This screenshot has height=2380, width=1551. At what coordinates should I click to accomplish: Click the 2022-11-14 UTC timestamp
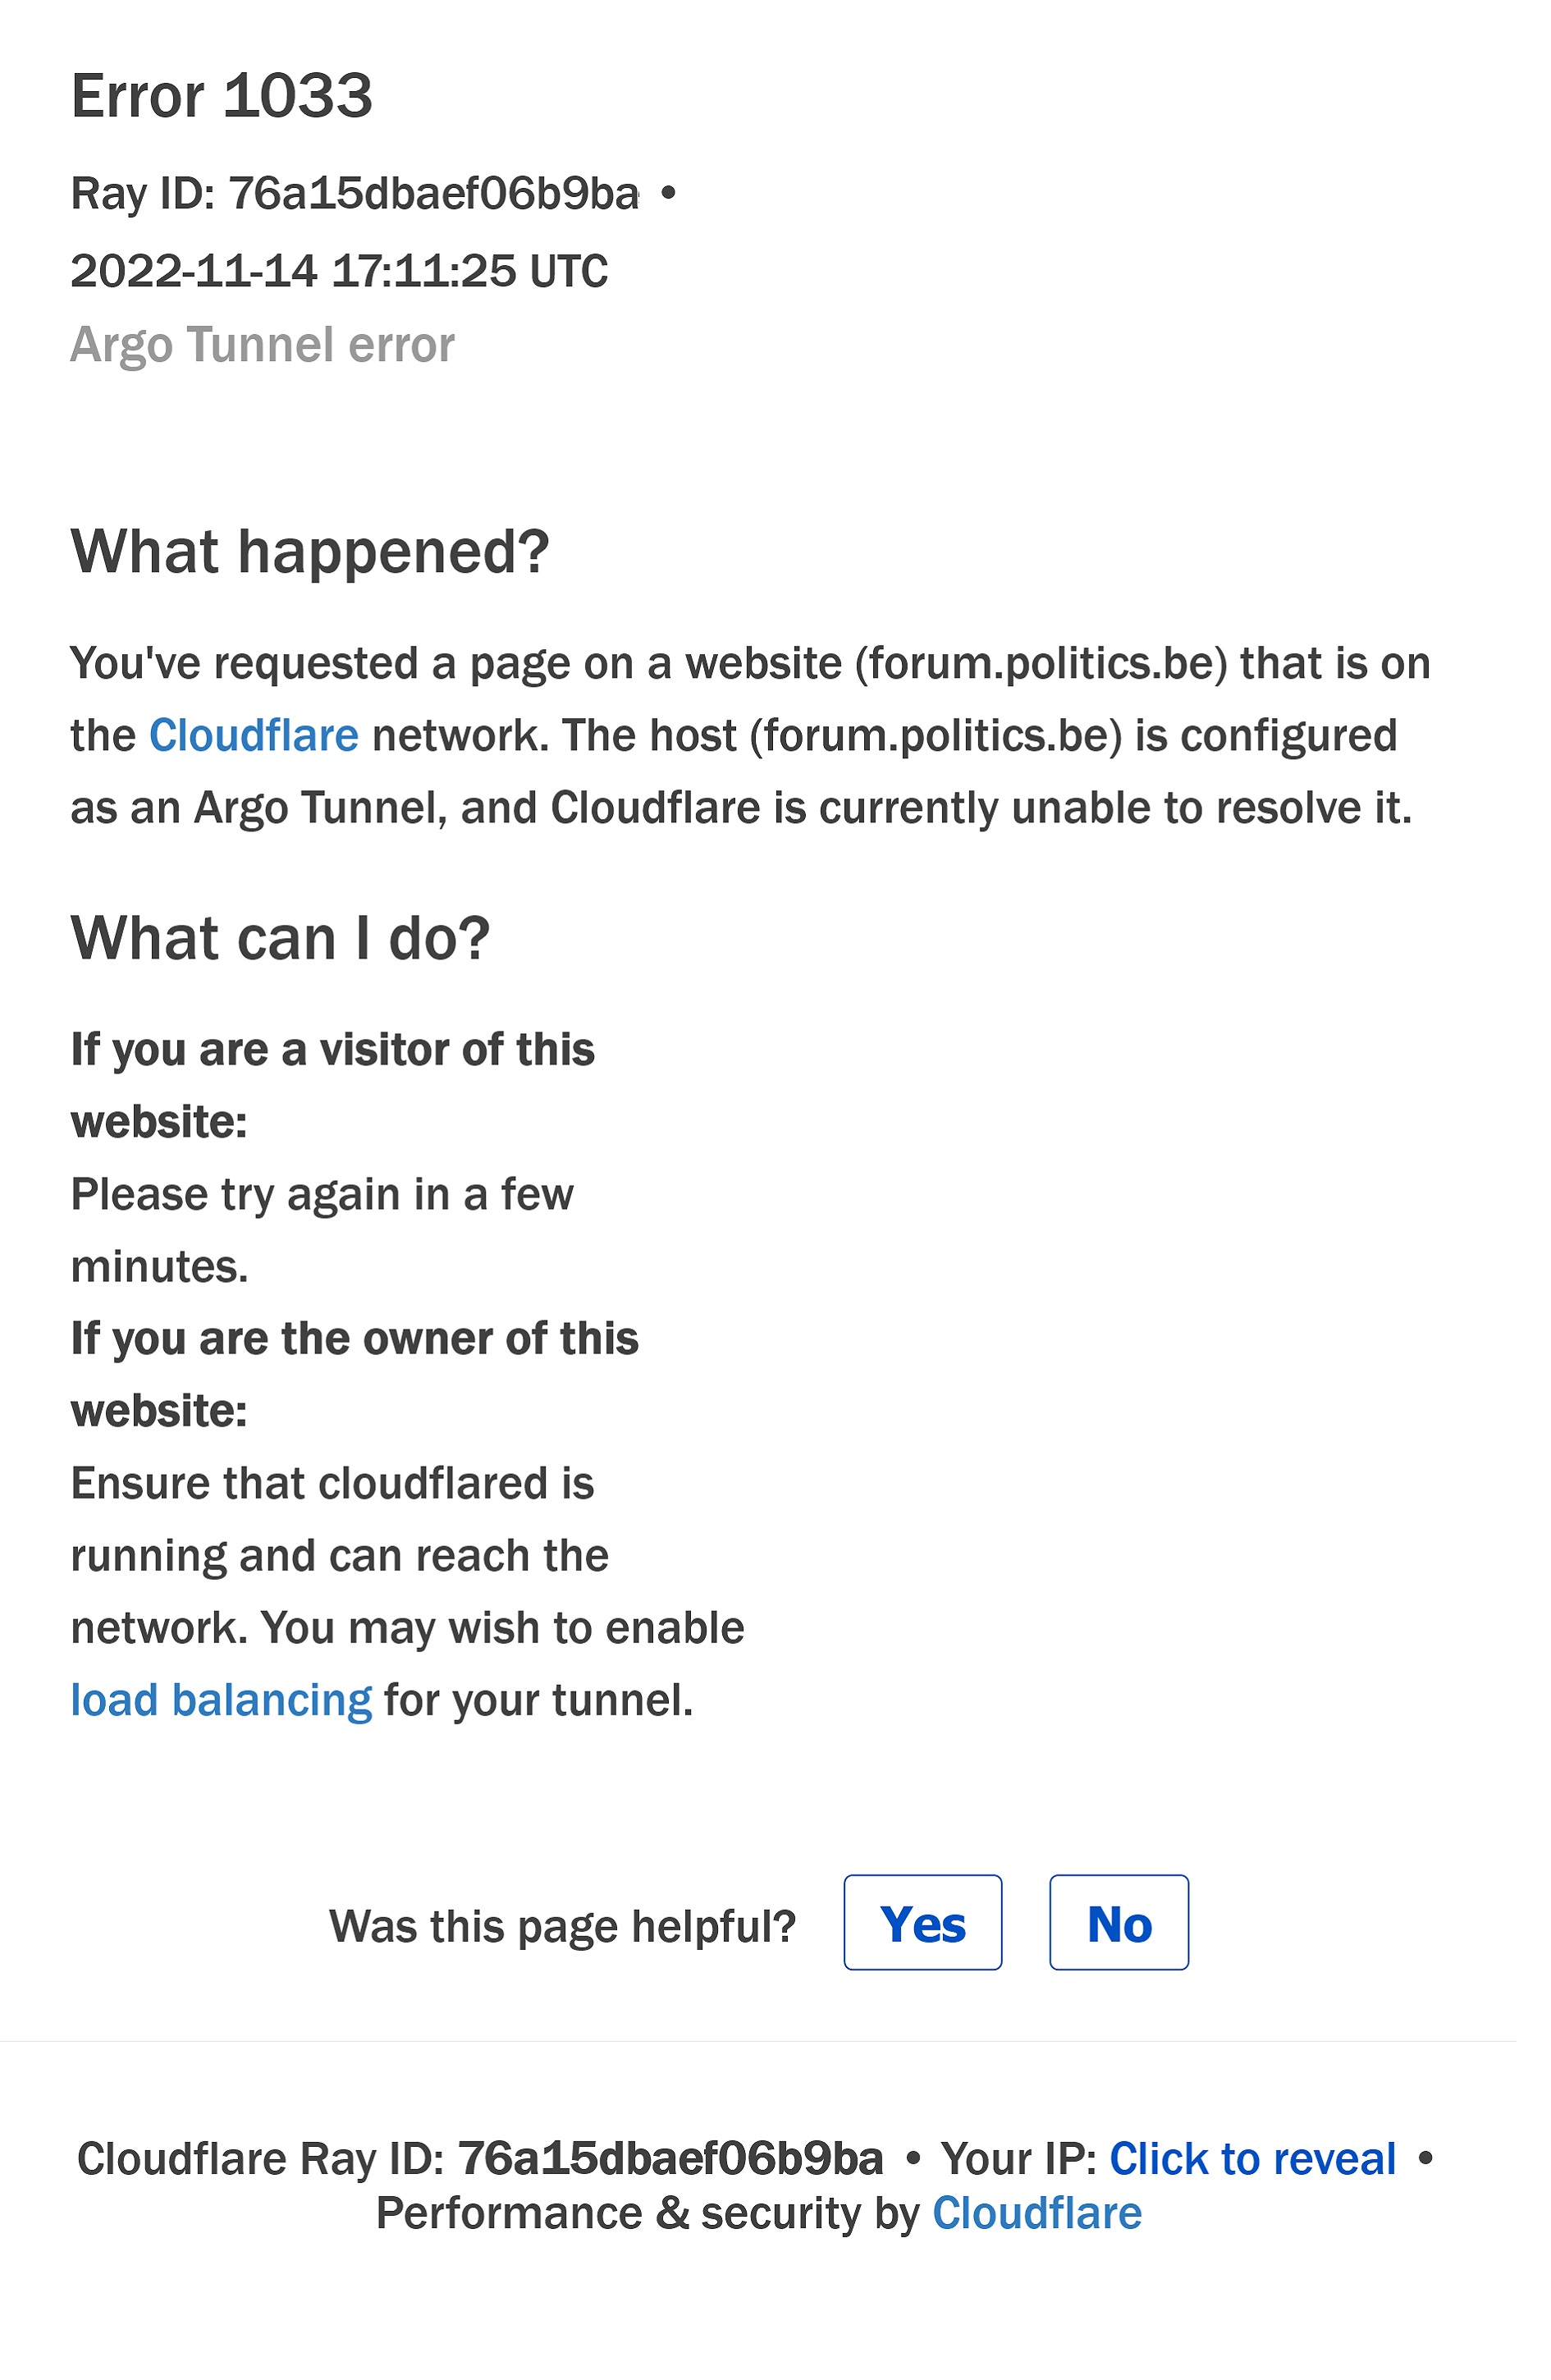(x=338, y=271)
